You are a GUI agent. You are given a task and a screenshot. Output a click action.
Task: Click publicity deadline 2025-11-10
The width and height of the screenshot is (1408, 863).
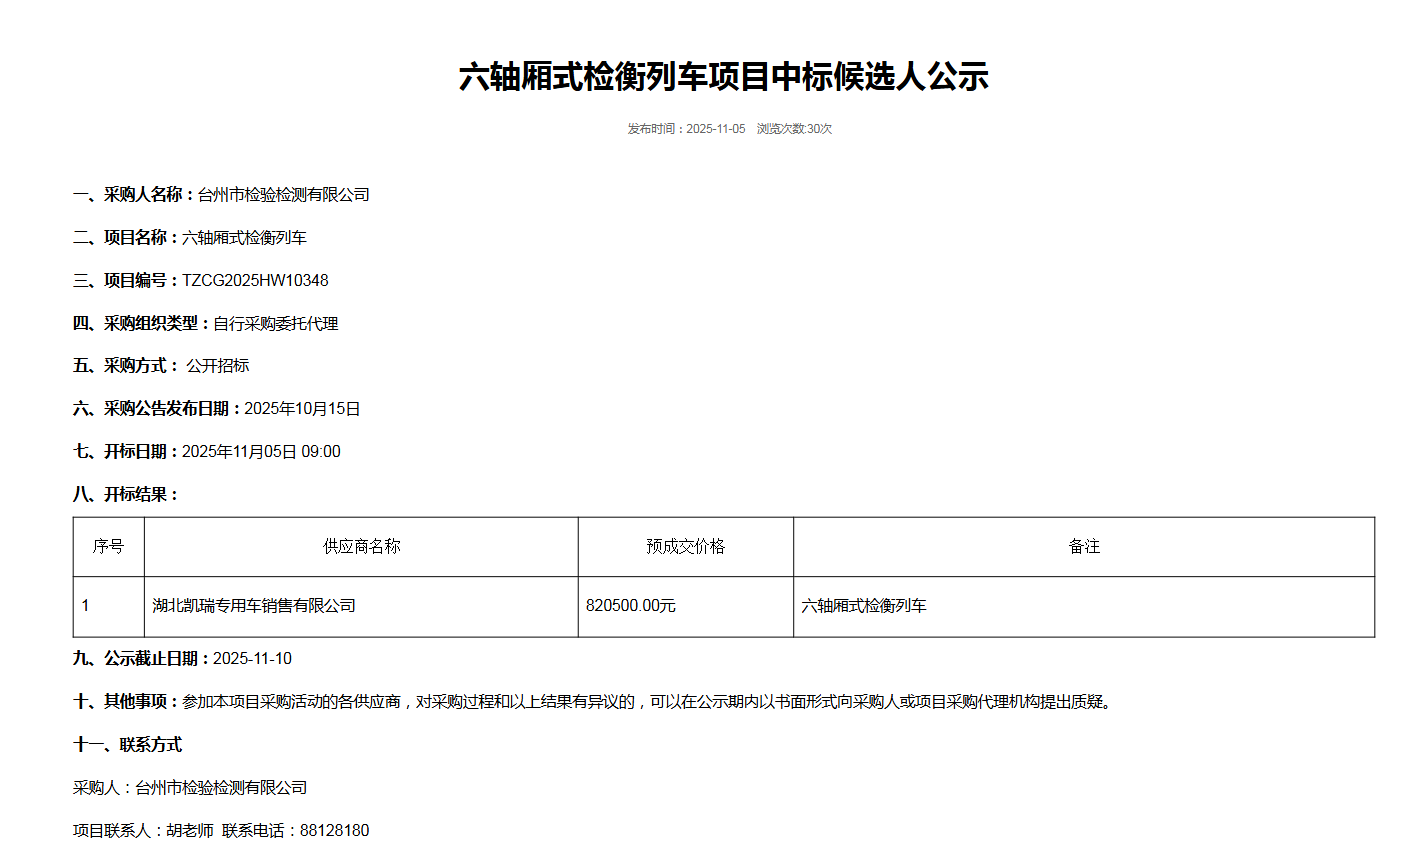coord(252,659)
